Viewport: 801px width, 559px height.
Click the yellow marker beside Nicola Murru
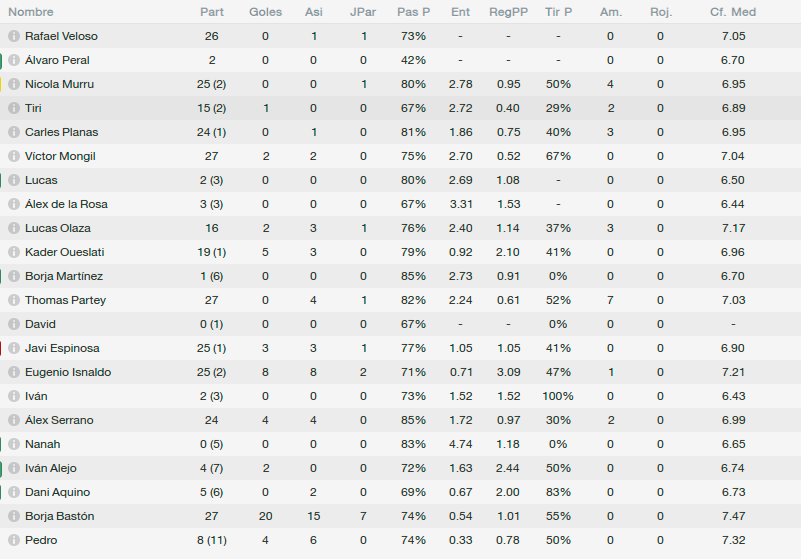pyautogui.click(x=1, y=84)
